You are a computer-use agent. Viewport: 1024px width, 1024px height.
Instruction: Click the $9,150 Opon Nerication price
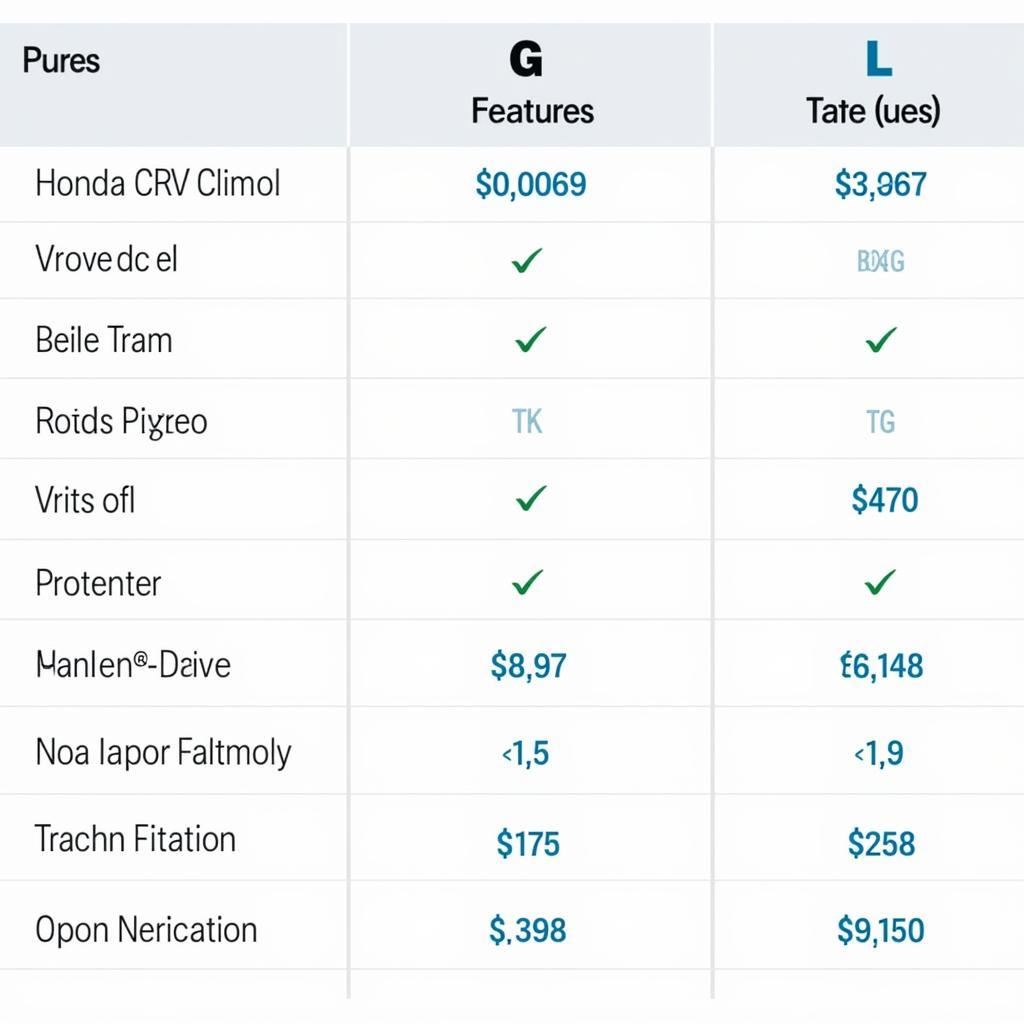pos(880,930)
